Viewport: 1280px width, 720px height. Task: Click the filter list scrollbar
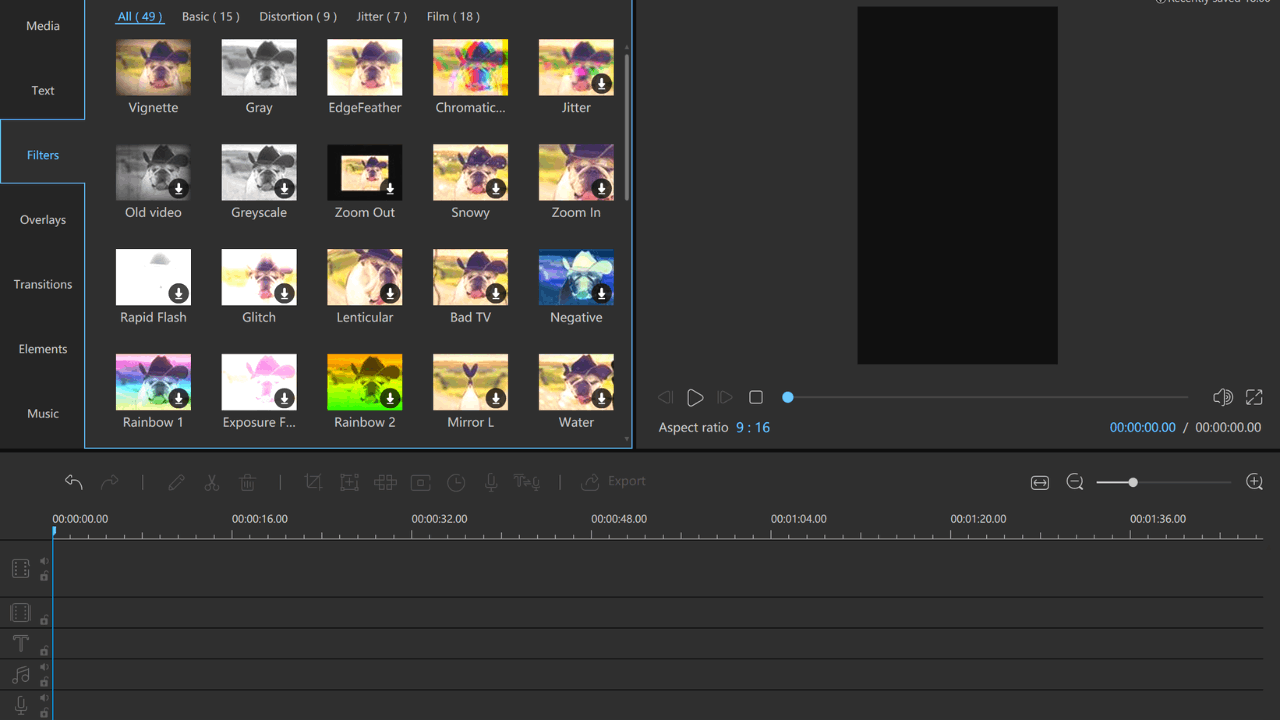(x=627, y=126)
